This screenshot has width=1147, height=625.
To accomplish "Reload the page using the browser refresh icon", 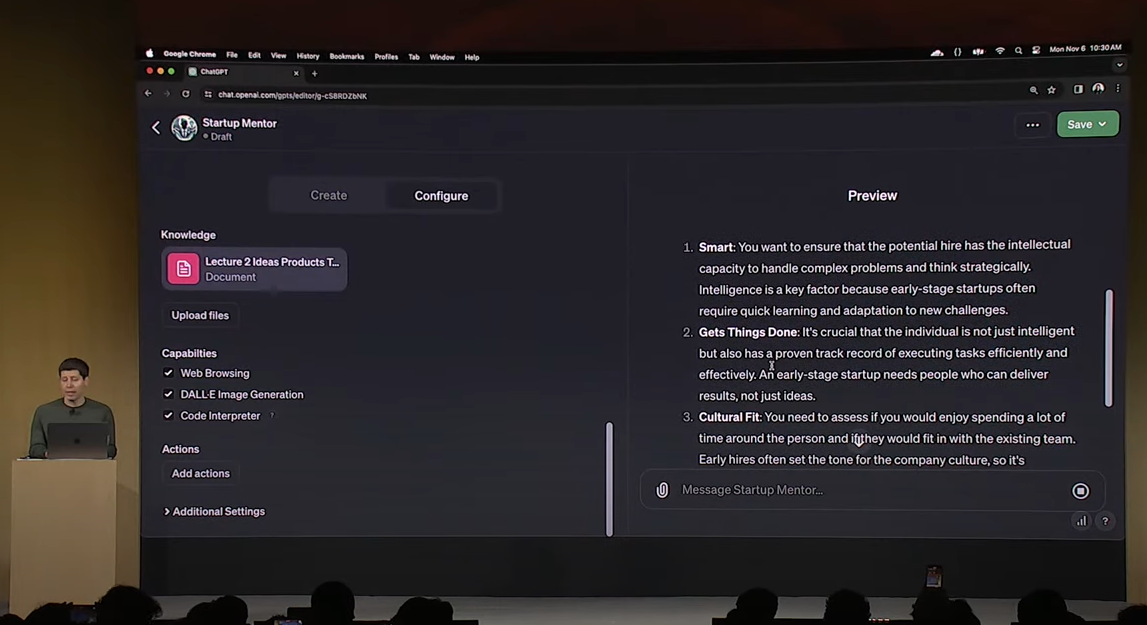I will click(x=186, y=94).
